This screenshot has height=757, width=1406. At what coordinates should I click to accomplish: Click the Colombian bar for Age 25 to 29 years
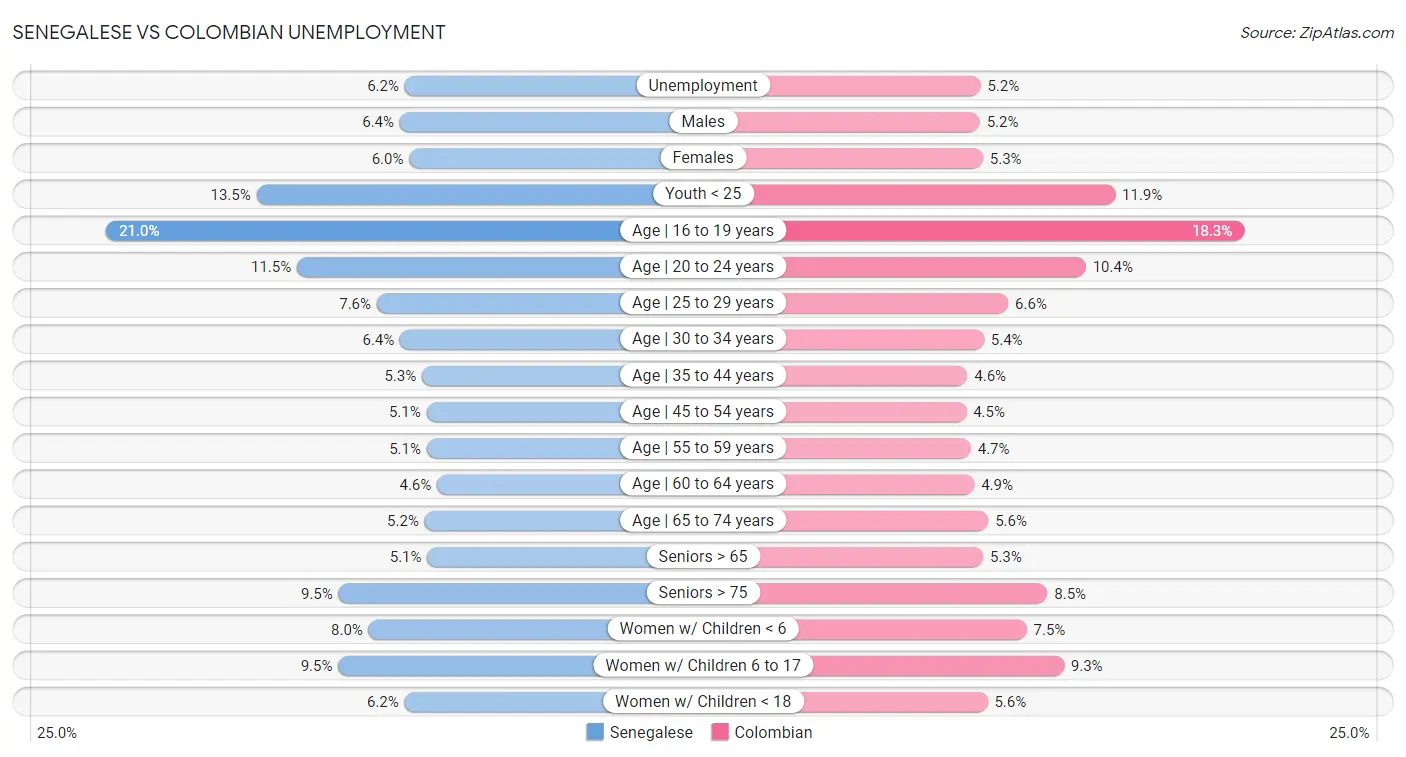click(x=895, y=303)
